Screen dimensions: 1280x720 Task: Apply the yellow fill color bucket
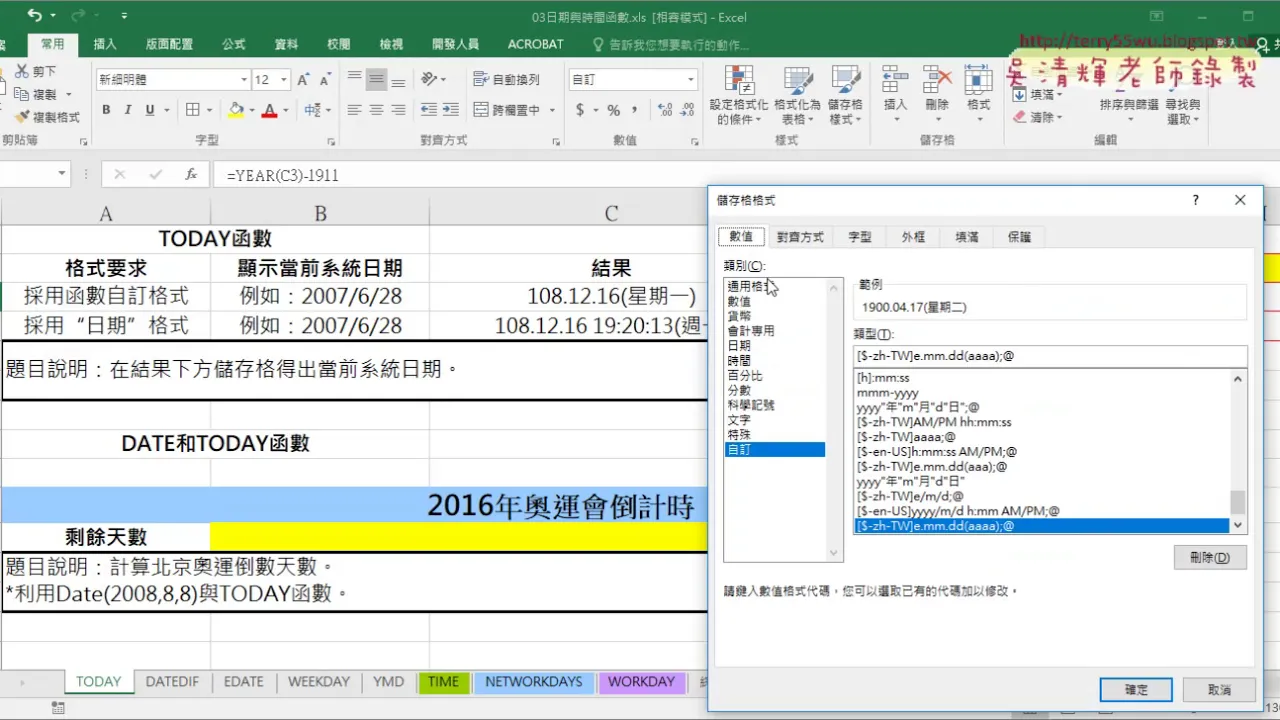236,110
